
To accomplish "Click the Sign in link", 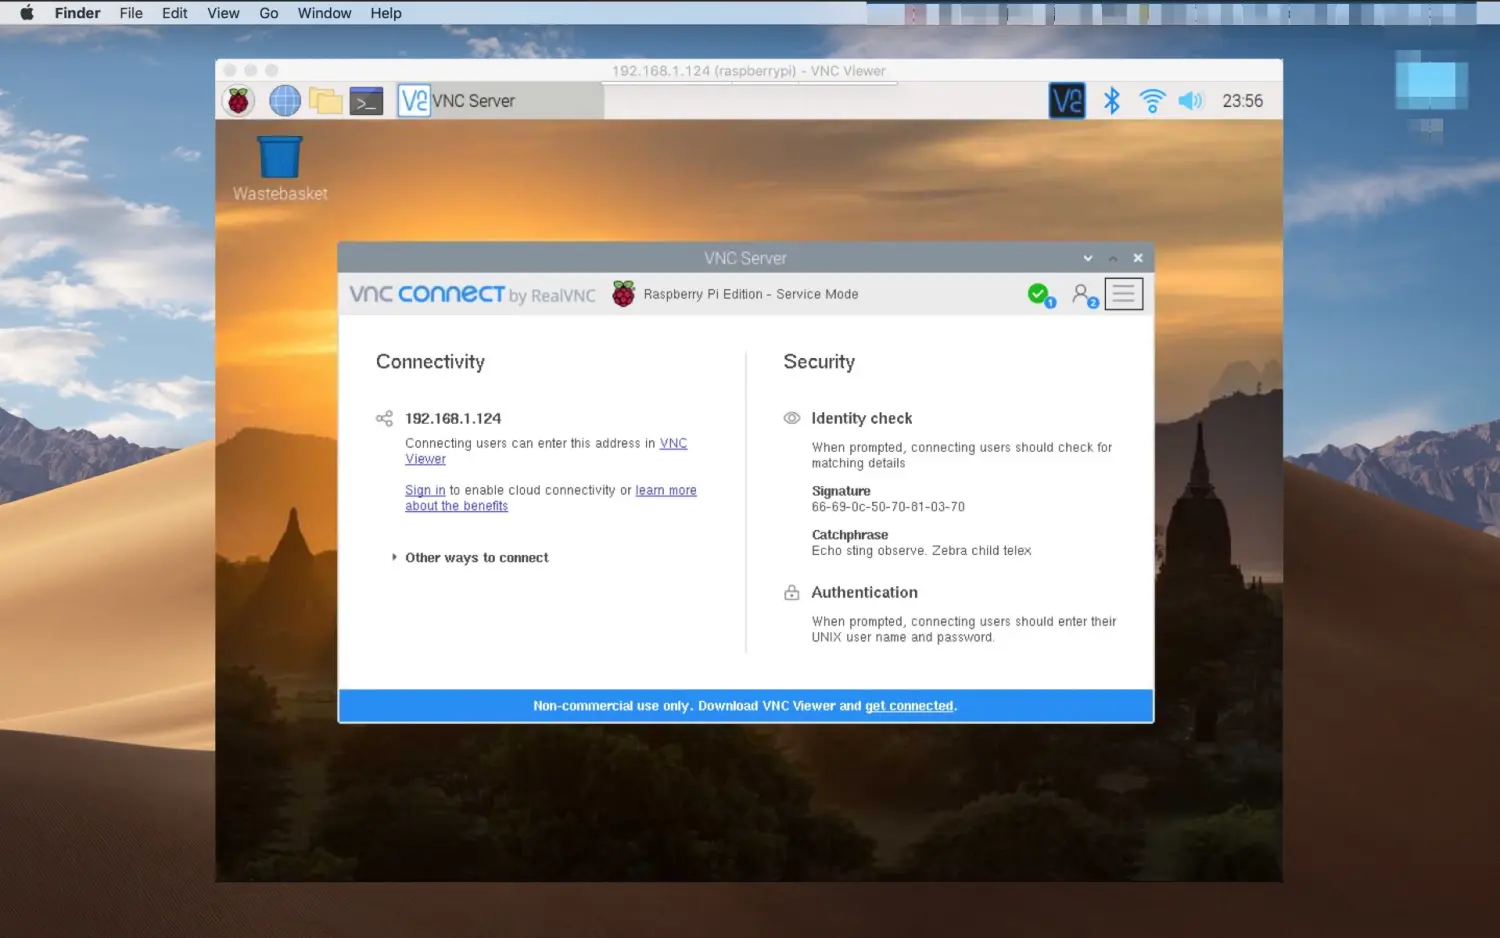I will click(x=425, y=490).
